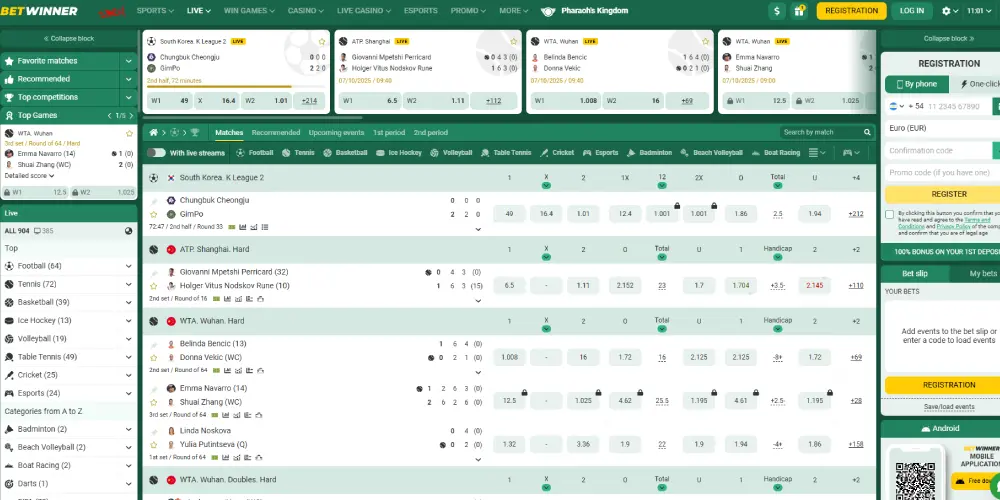
Task: Favorite the WTA Wuhan top card star
Action: [705, 41]
